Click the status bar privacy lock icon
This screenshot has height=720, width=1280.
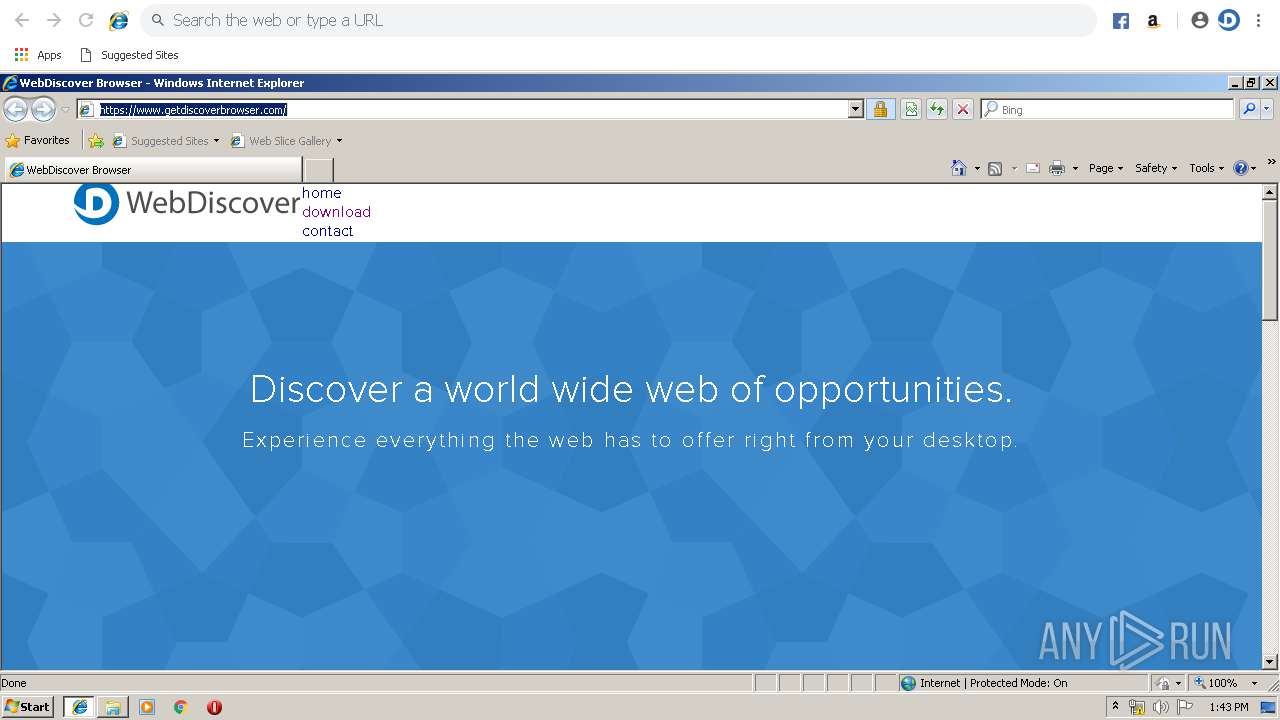pyautogui.click(x=1163, y=683)
